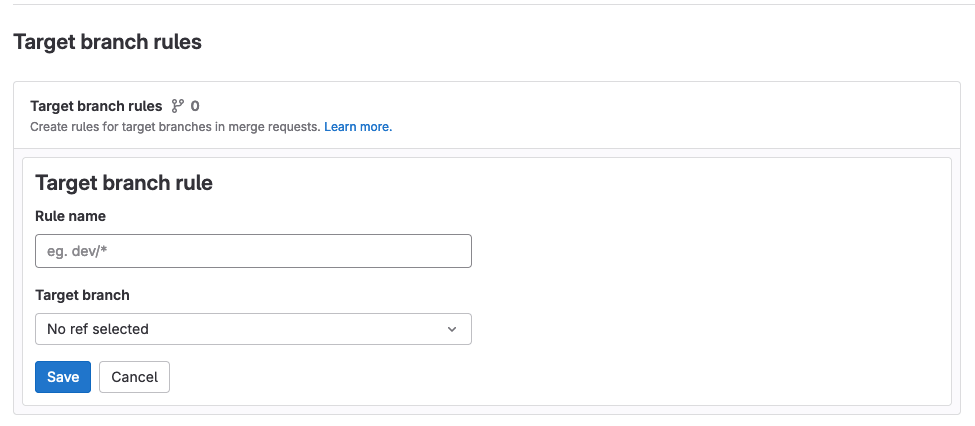This screenshot has height=426, width=975.
Task: Click the branch icon beside Target branch rules
Action: point(178,106)
